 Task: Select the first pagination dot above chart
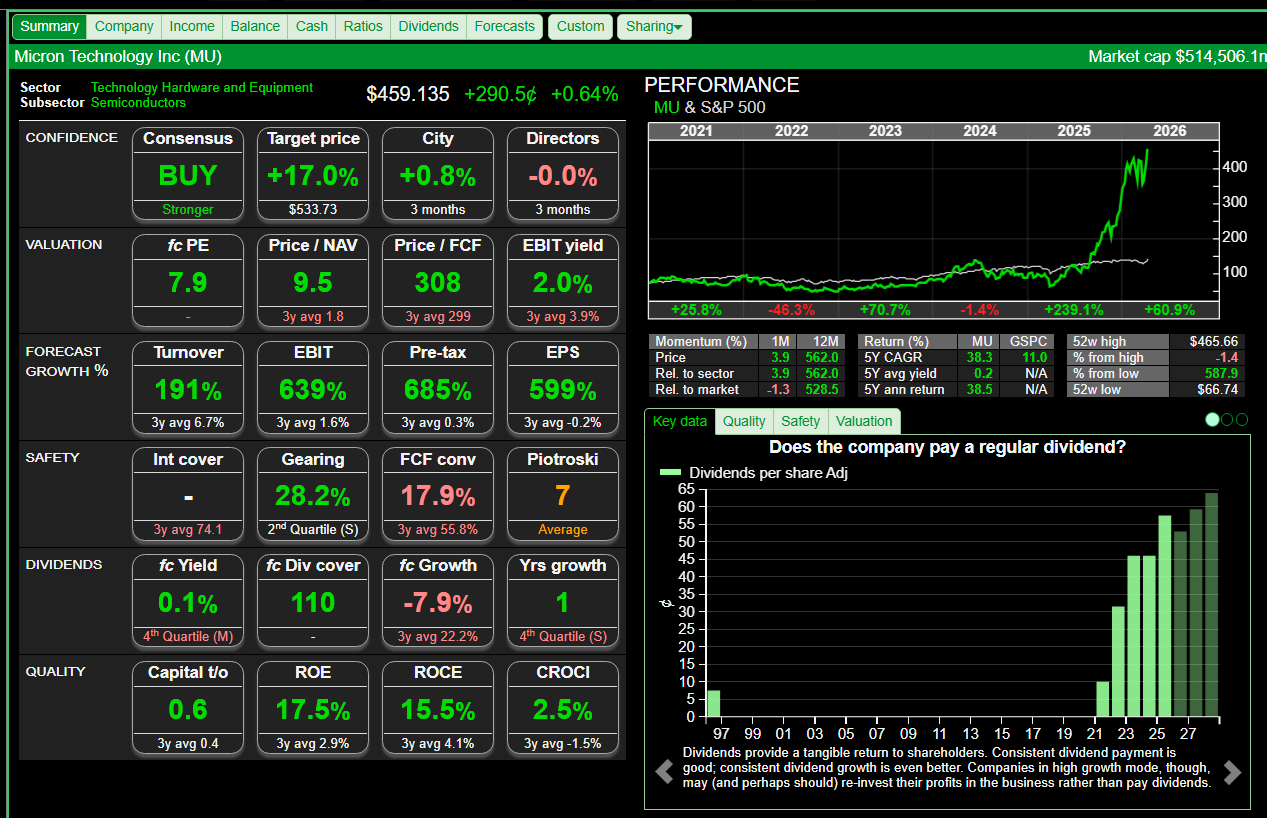1212,420
